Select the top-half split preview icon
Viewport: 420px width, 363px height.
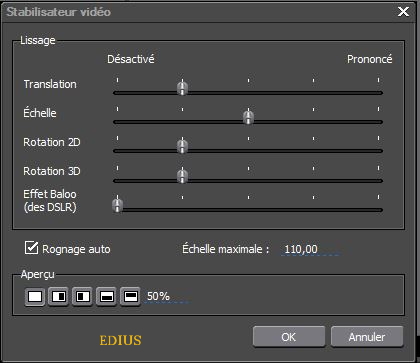(131, 296)
